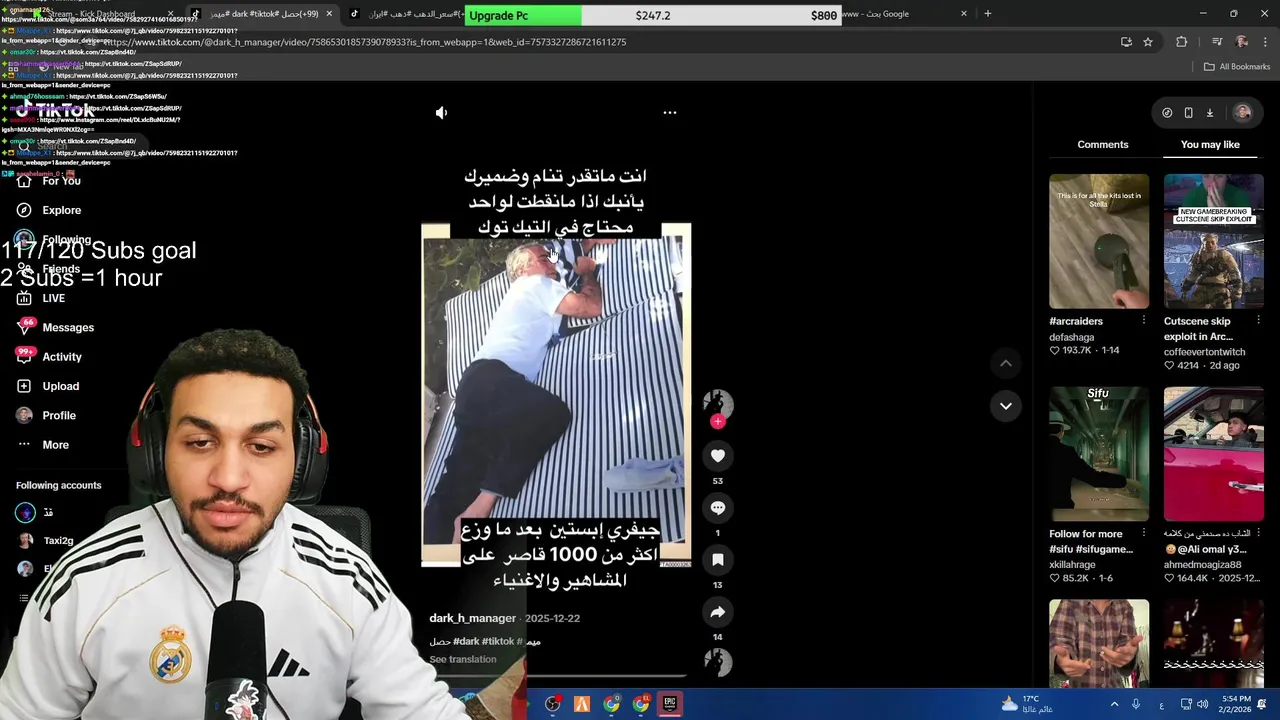Viewport: 1280px width, 720px height.
Task: Open the You may like tab
Action: coord(1210,144)
